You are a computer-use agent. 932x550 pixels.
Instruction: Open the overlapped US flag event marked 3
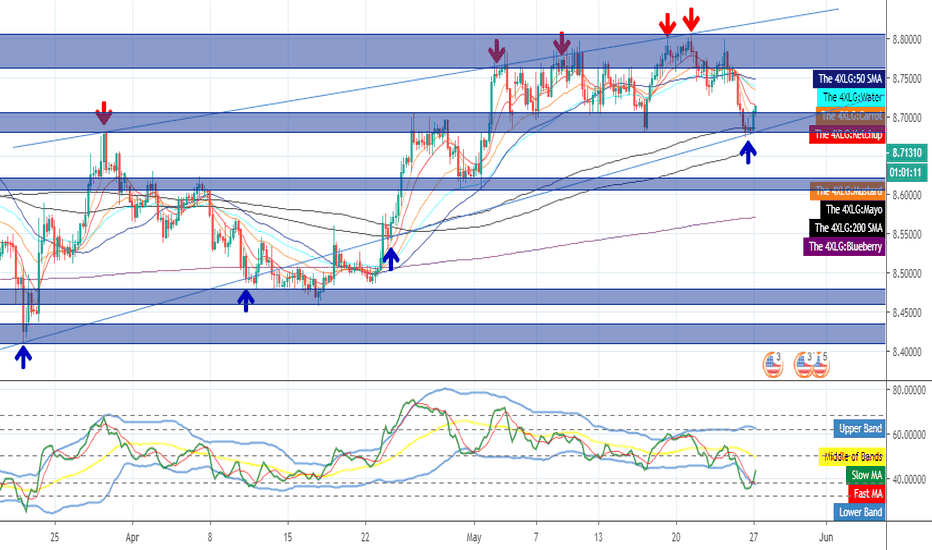804,364
